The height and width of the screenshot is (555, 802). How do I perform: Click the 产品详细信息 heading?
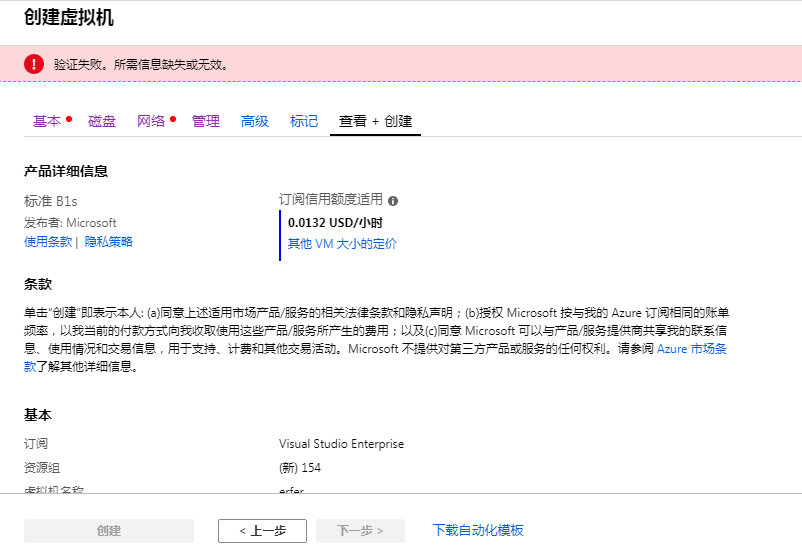(x=66, y=171)
